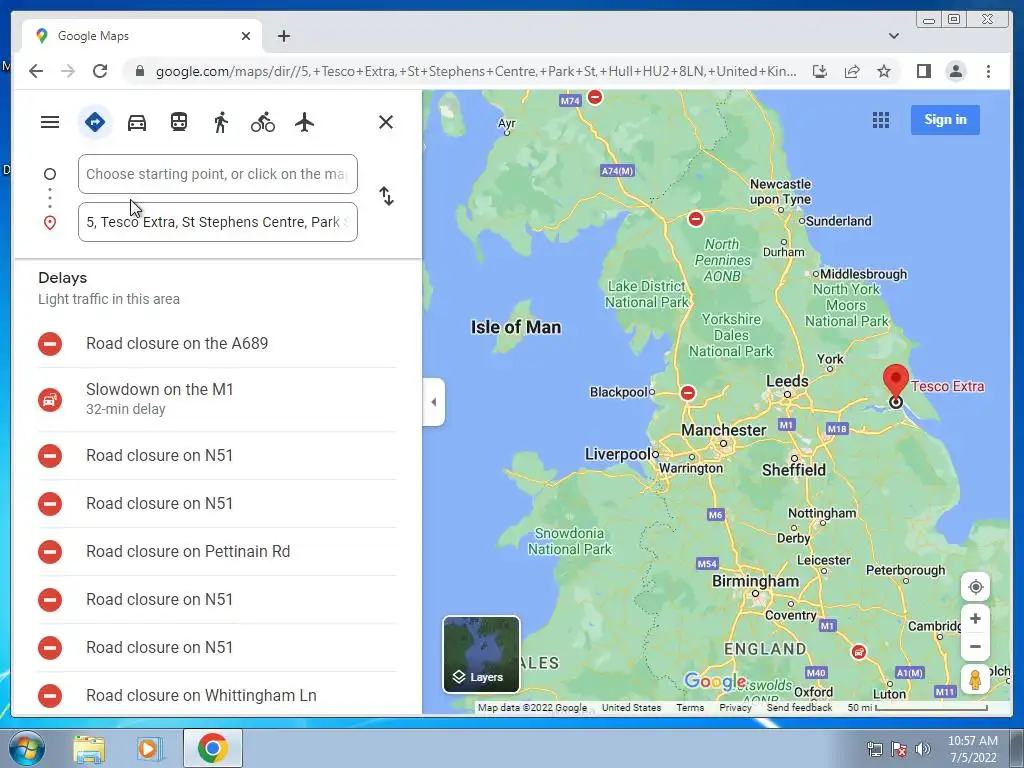
Task: Select Flights travel mode
Action: coord(304,122)
